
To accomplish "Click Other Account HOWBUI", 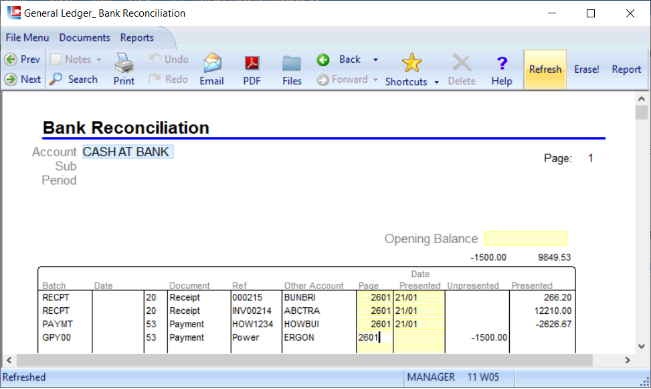I will [x=301, y=324].
